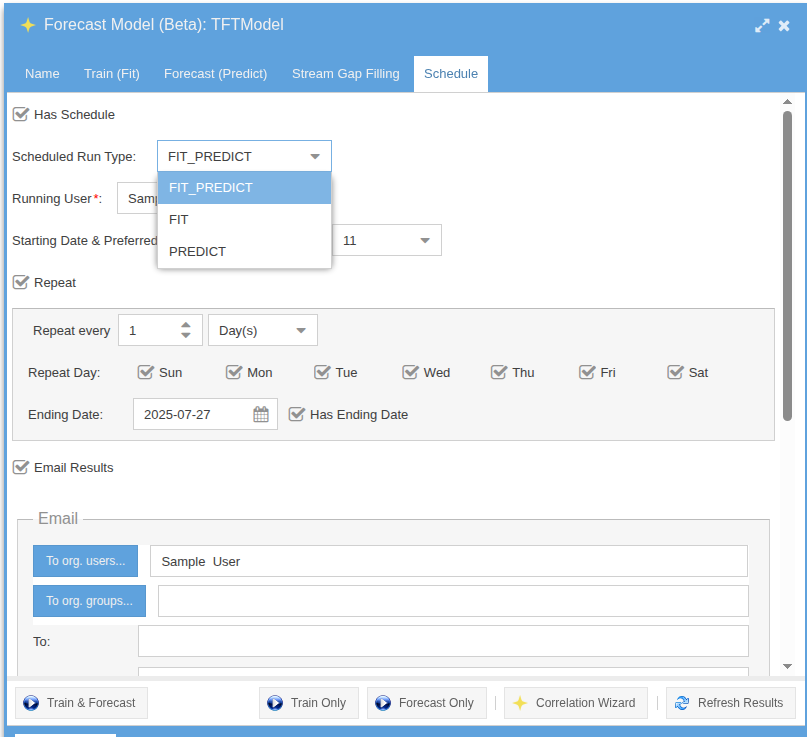Click the scrollbar up arrow
The width and height of the screenshot is (807, 737).
pyautogui.click(x=787, y=101)
